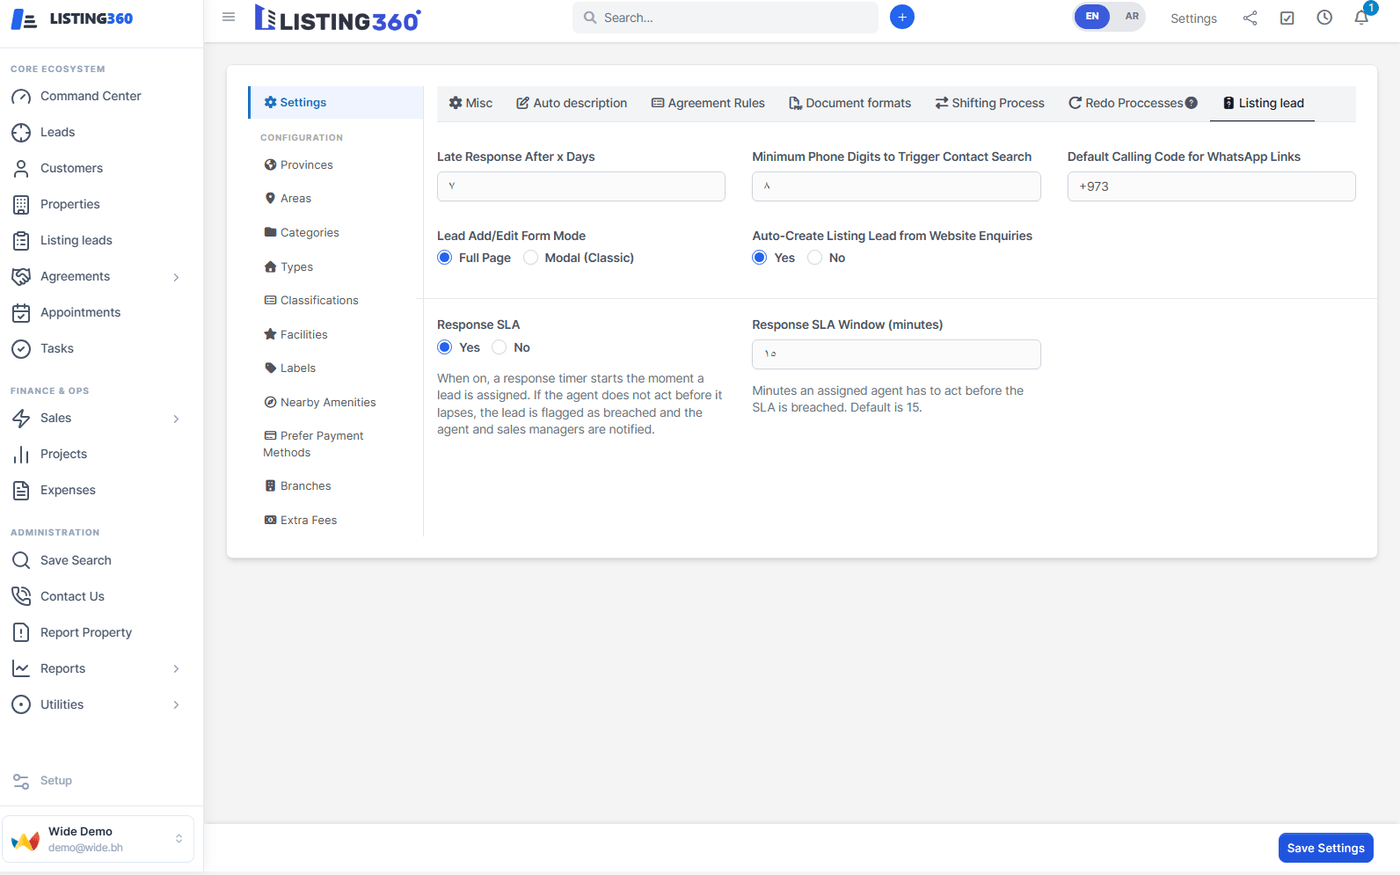Select Full Page form mode radio

pos(445,258)
